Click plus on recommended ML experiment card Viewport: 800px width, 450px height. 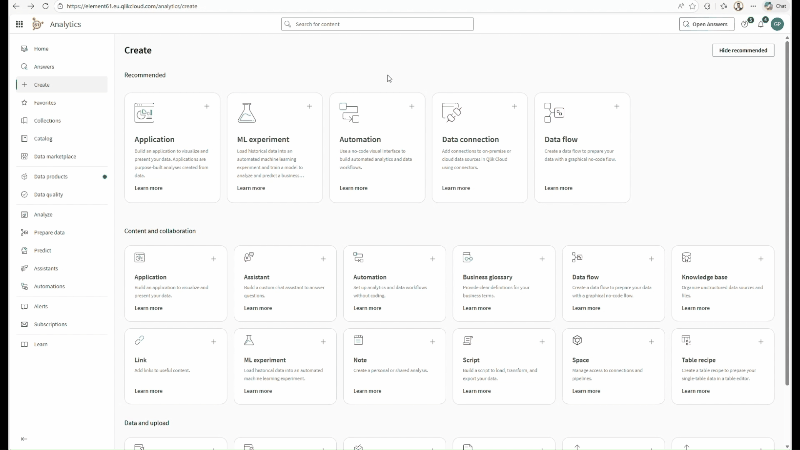(309, 107)
